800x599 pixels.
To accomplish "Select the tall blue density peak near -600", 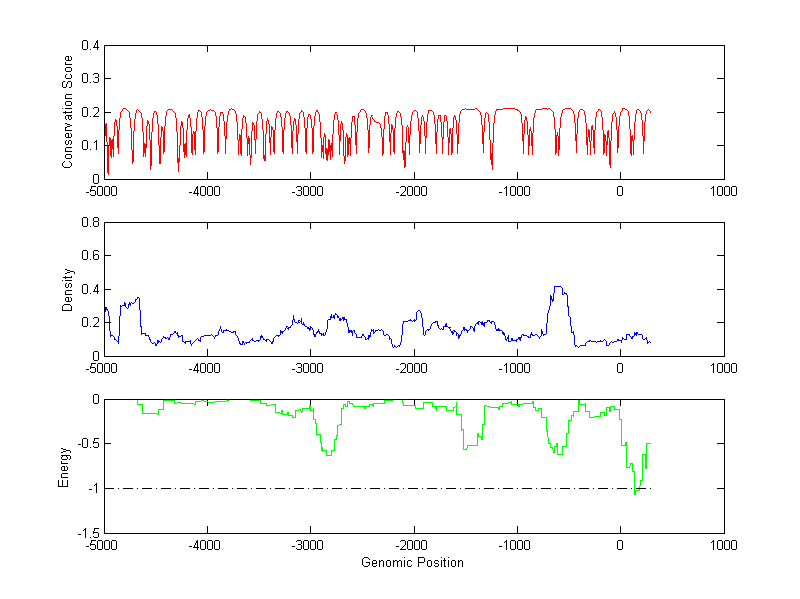I will [x=559, y=290].
